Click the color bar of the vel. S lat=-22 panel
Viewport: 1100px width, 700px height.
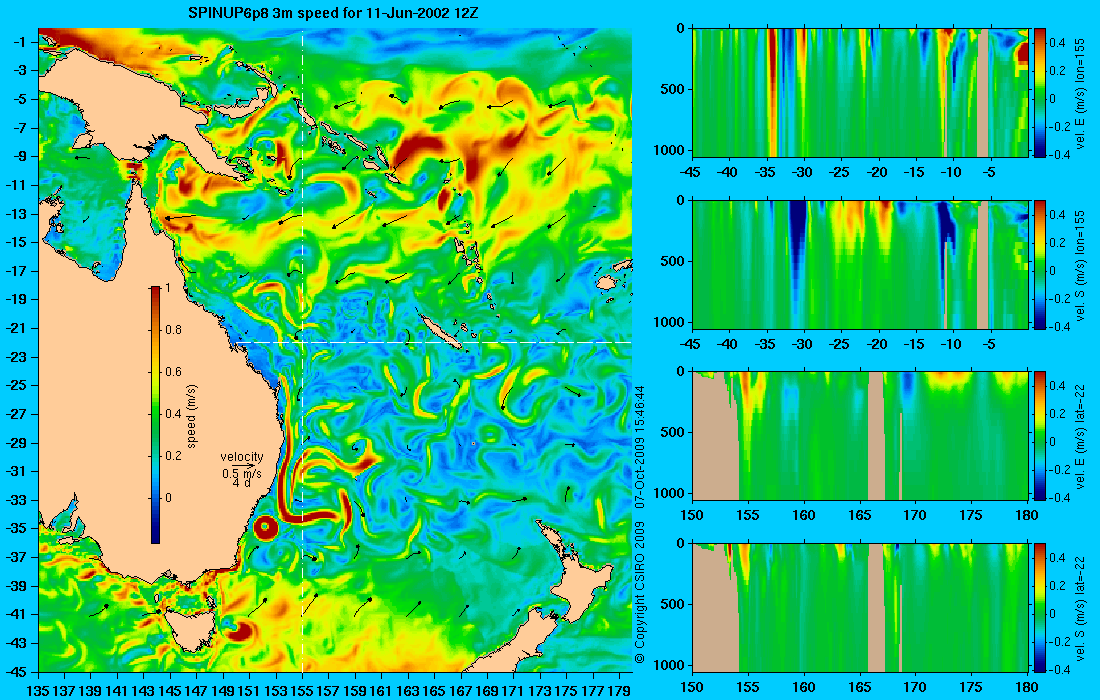(1039, 607)
